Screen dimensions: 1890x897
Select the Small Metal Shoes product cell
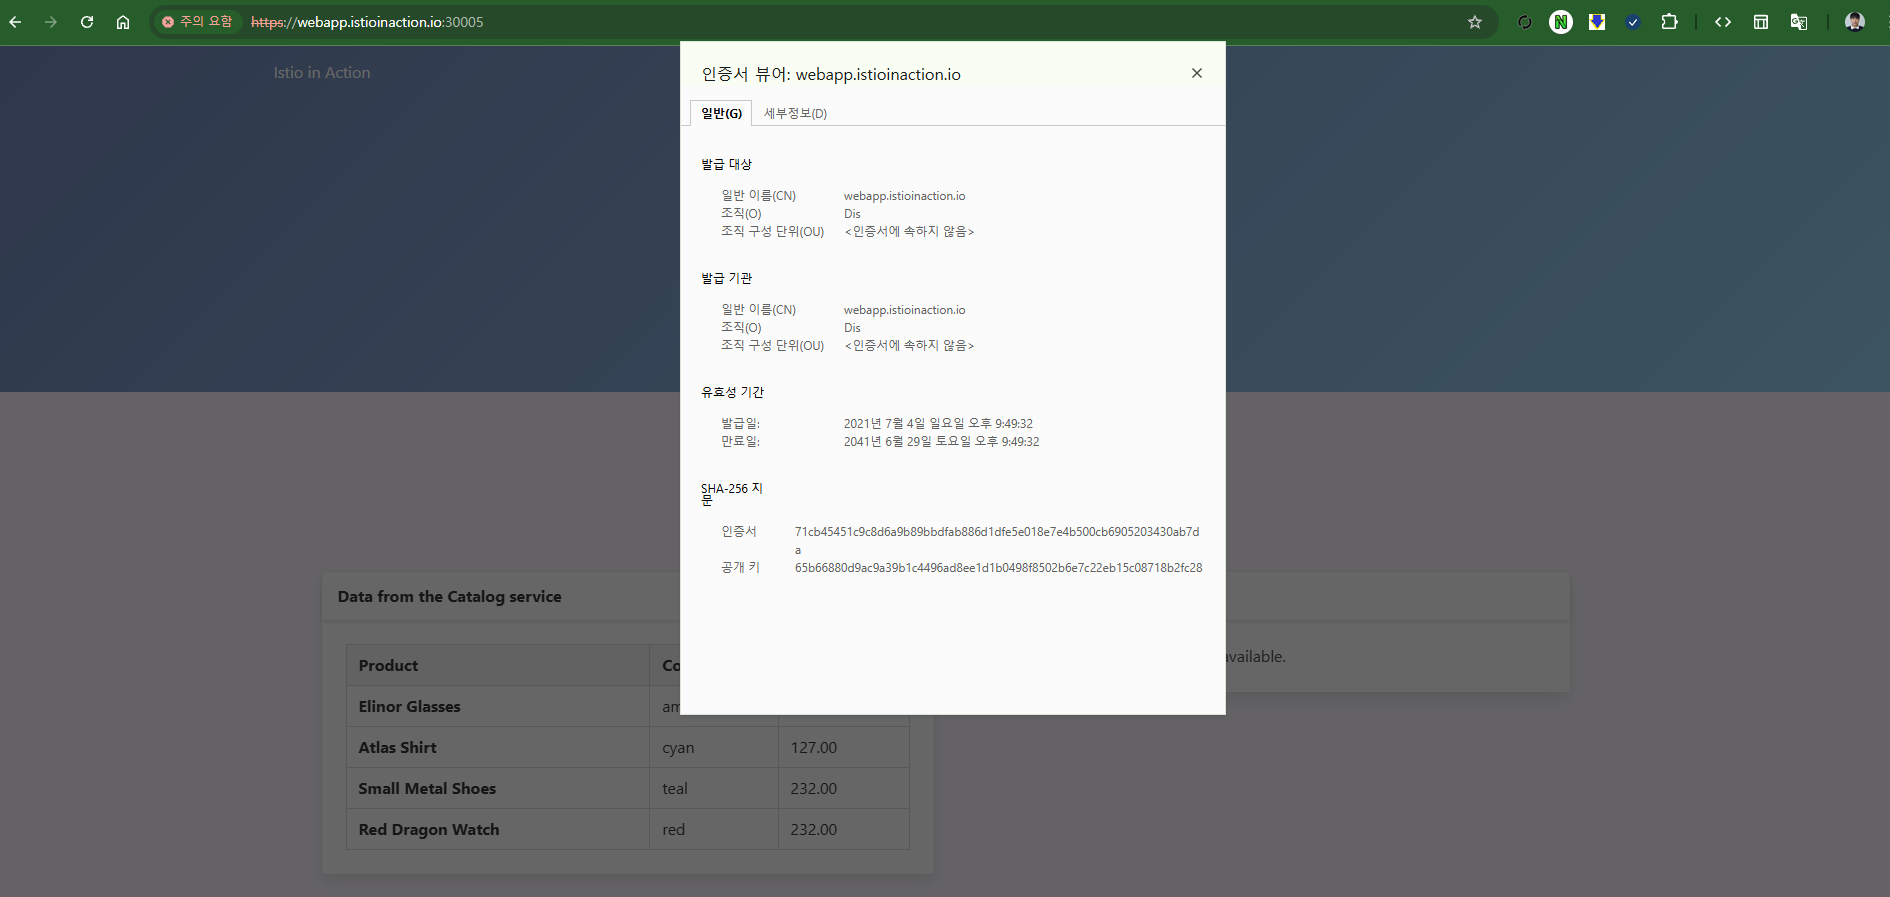click(498, 789)
